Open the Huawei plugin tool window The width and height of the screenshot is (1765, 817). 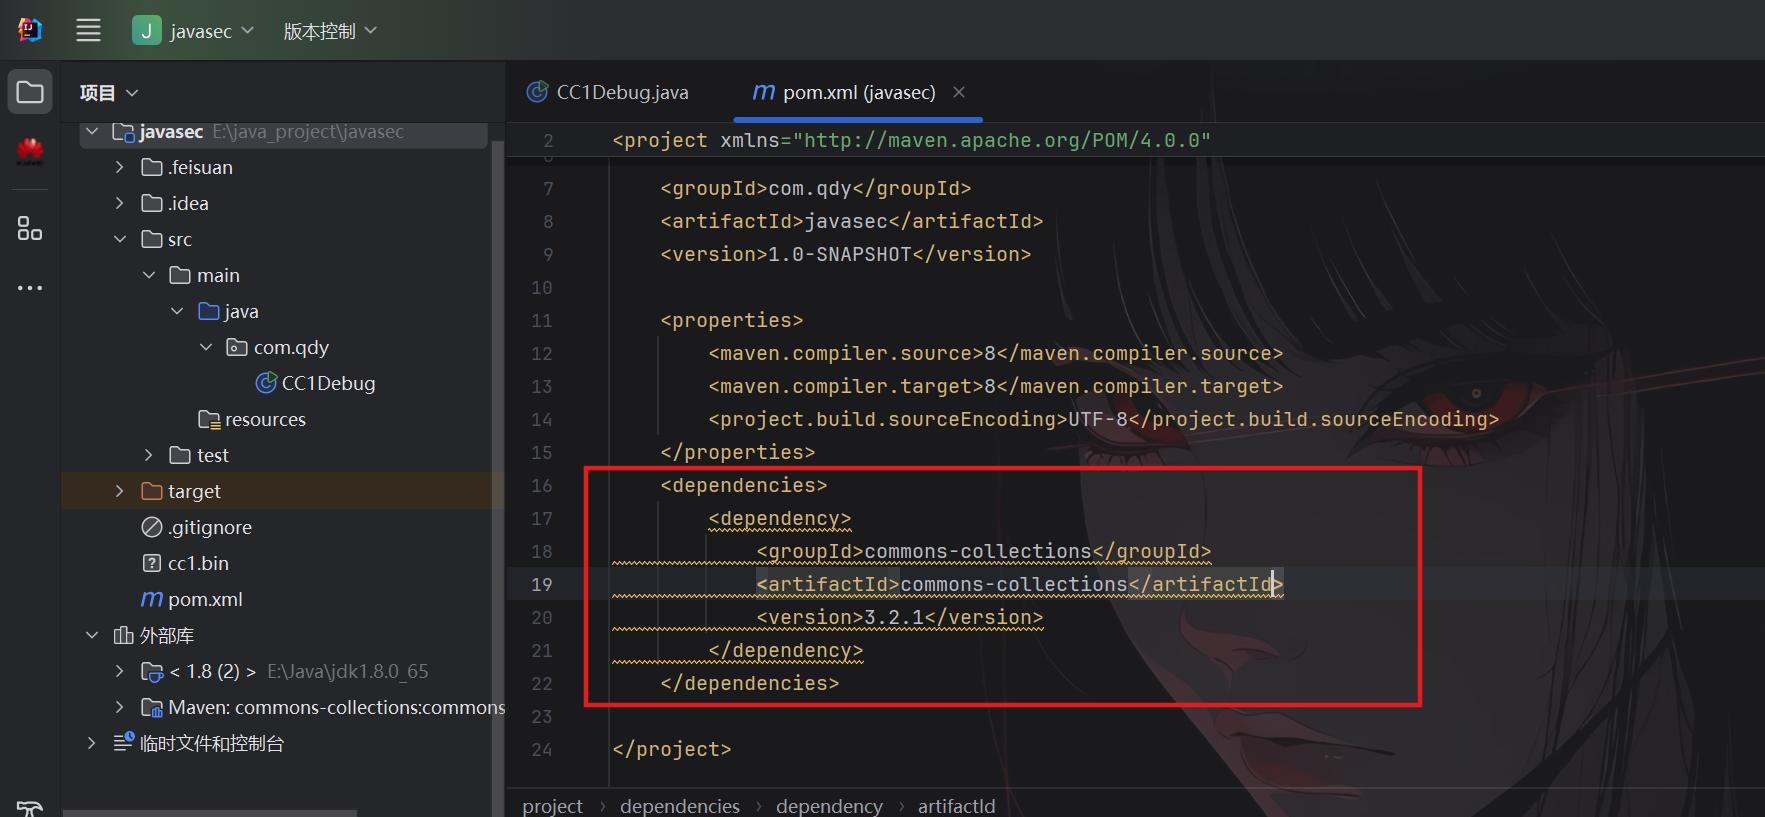(30, 151)
